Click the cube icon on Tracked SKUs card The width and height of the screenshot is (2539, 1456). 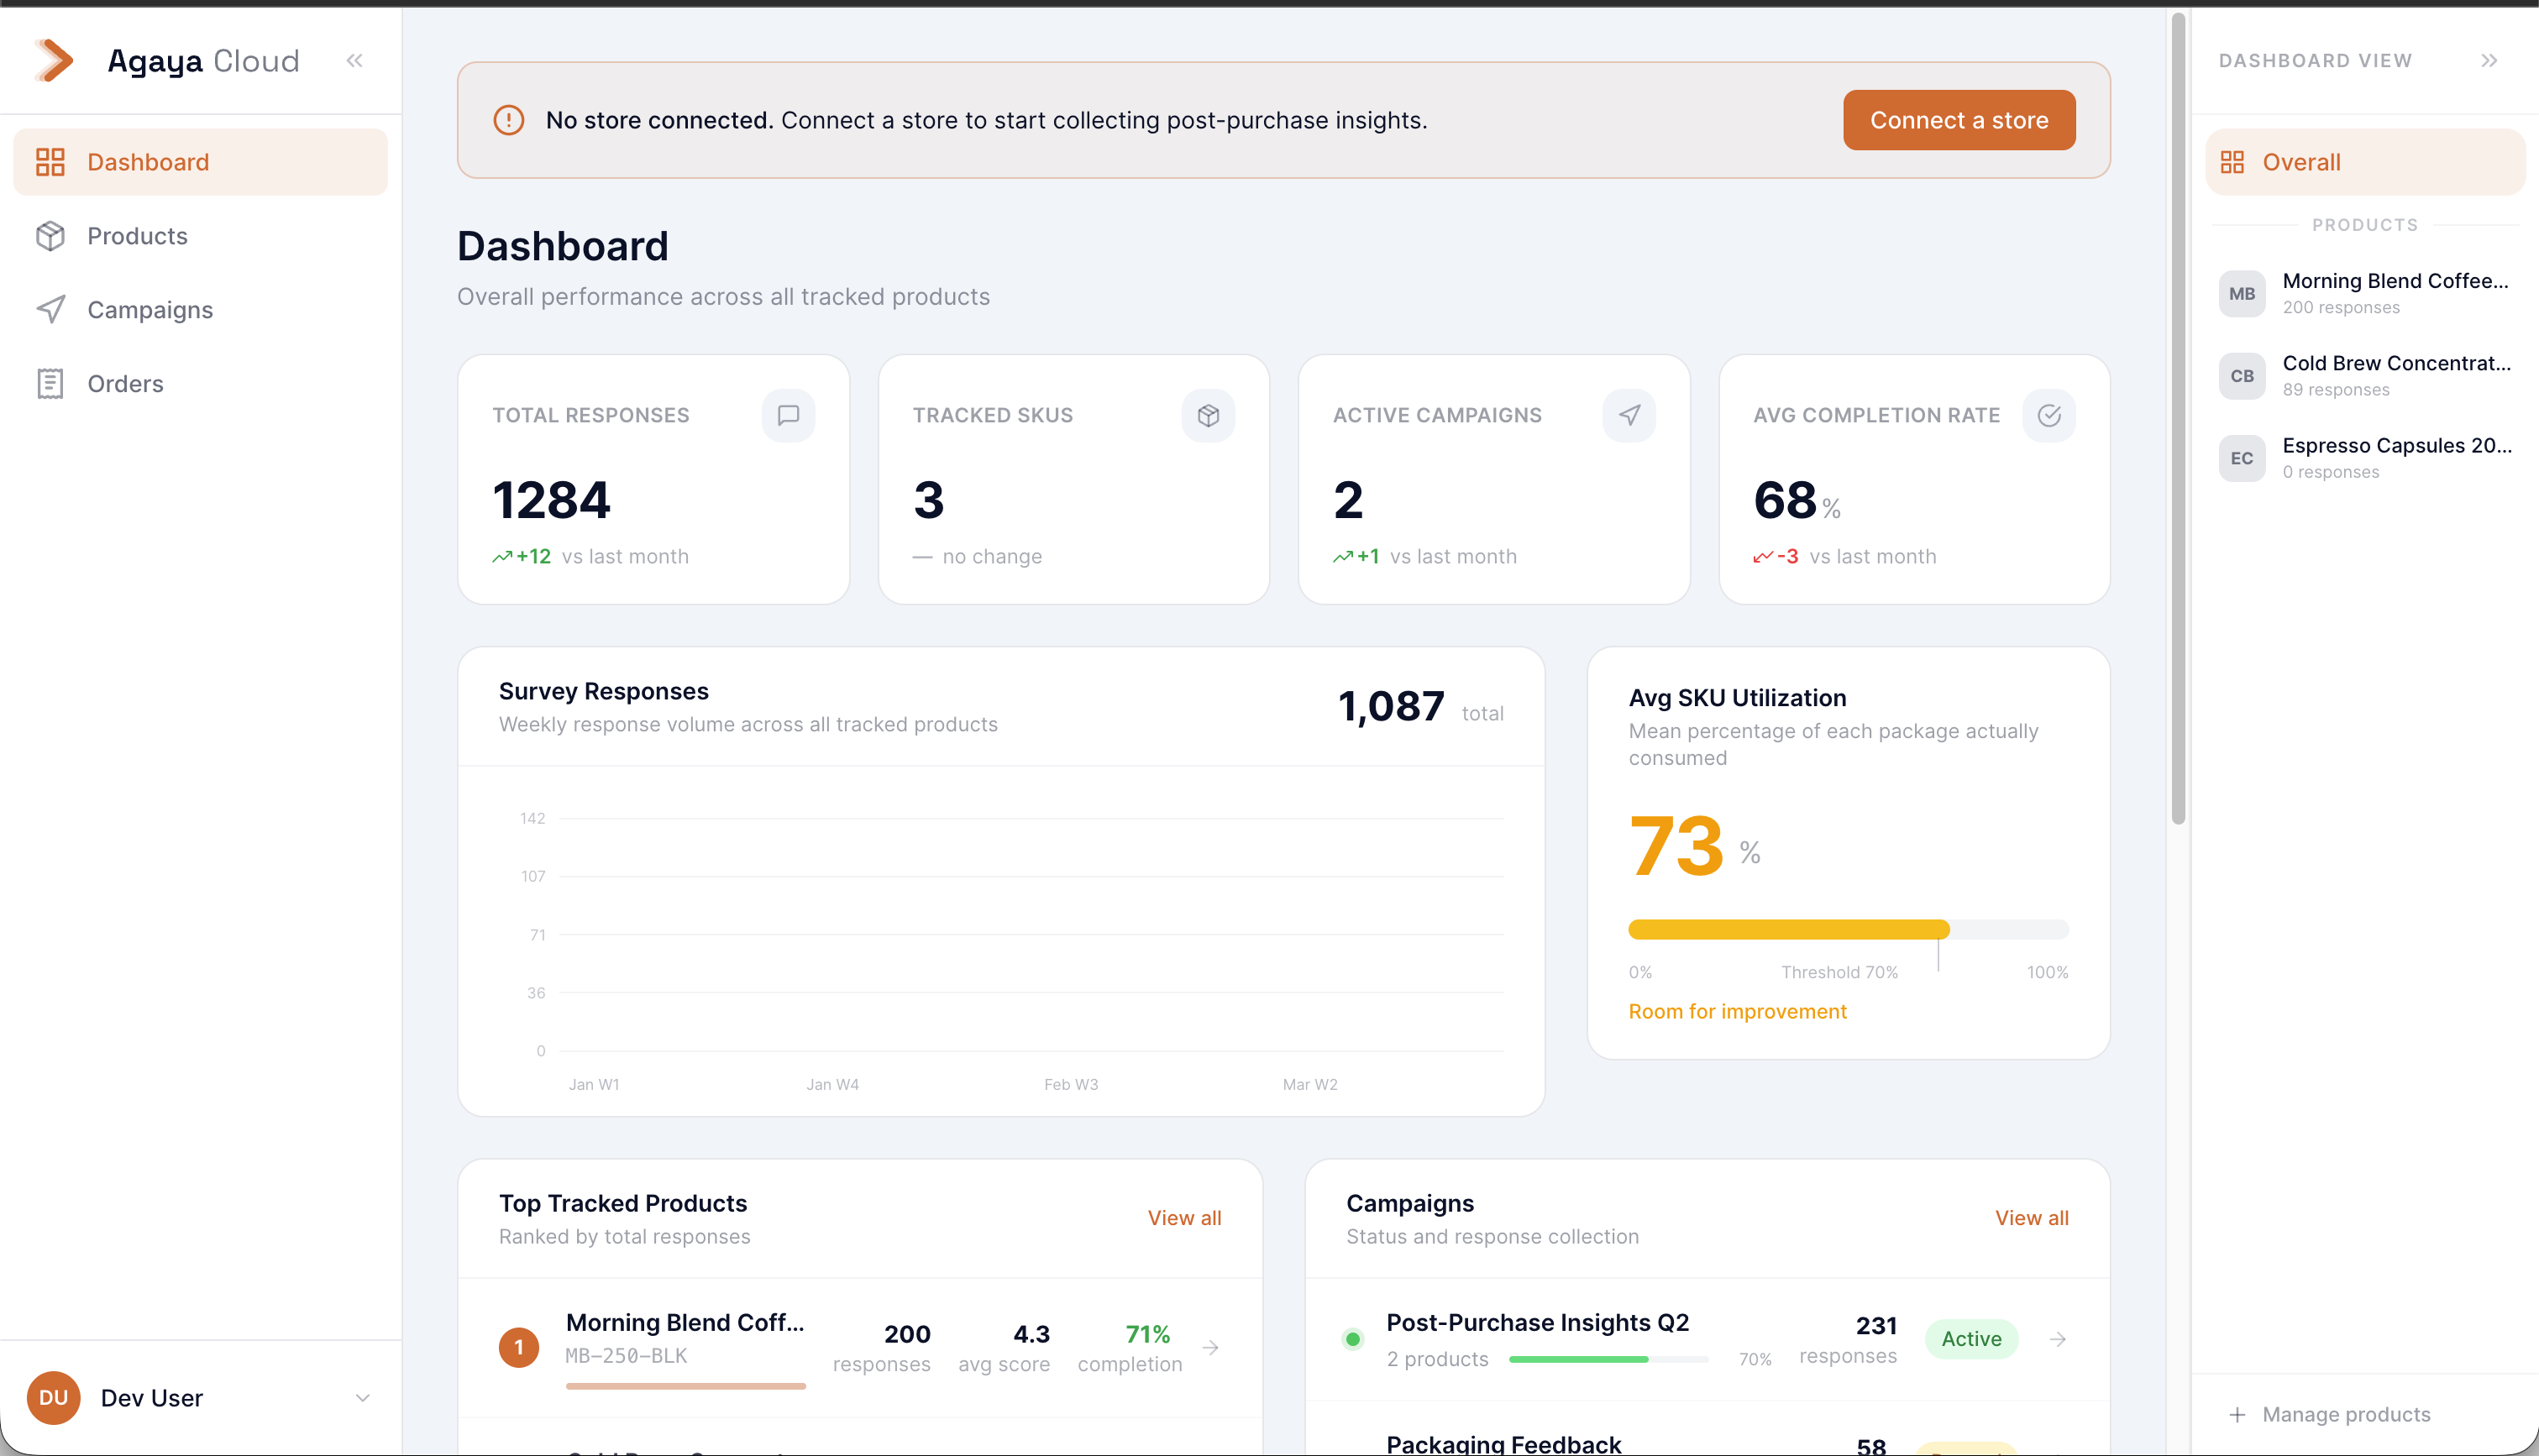[1208, 415]
